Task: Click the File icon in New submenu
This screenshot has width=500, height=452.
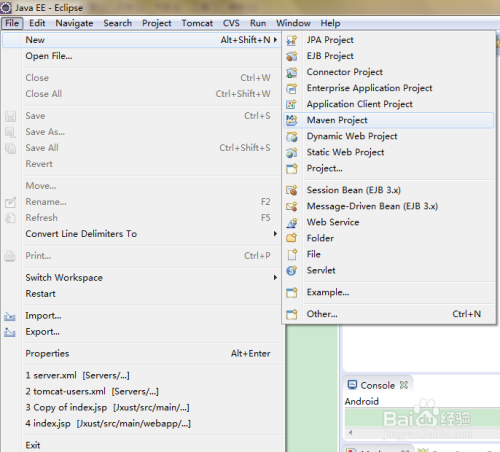Action: pos(292,254)
